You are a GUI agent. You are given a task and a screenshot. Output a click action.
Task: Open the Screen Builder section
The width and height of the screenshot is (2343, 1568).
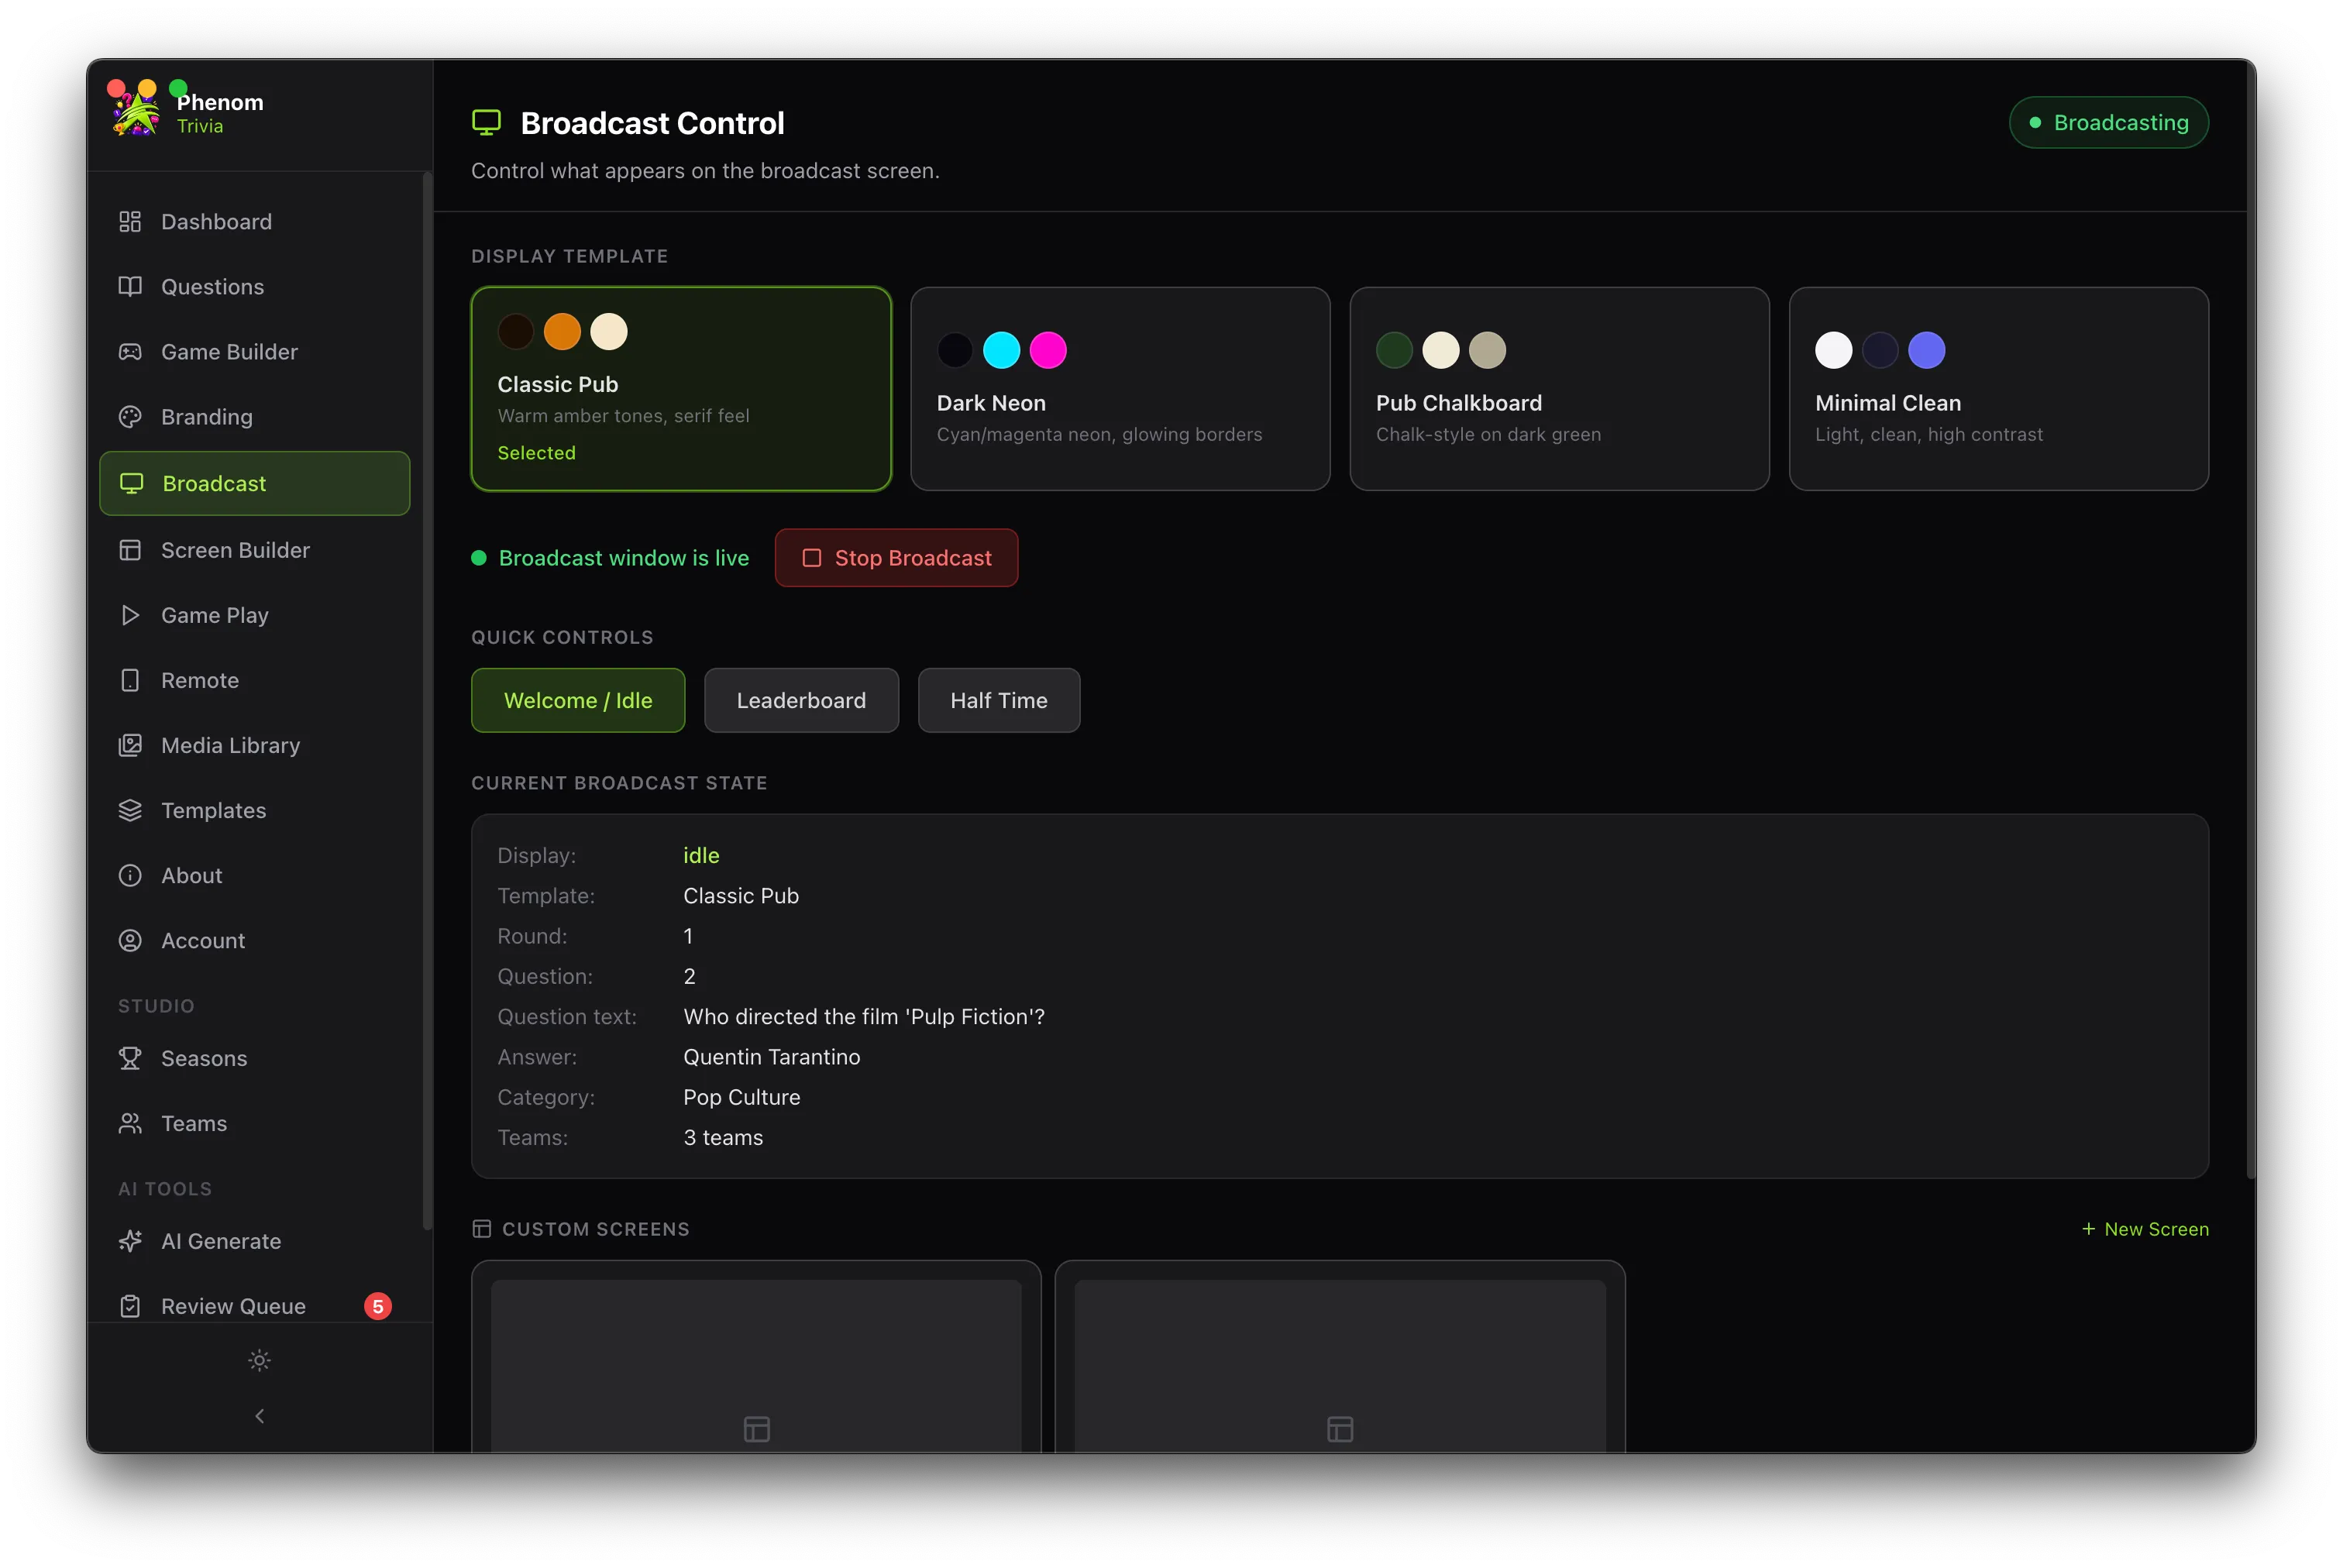pyautogui.click(x=255, y=550)
